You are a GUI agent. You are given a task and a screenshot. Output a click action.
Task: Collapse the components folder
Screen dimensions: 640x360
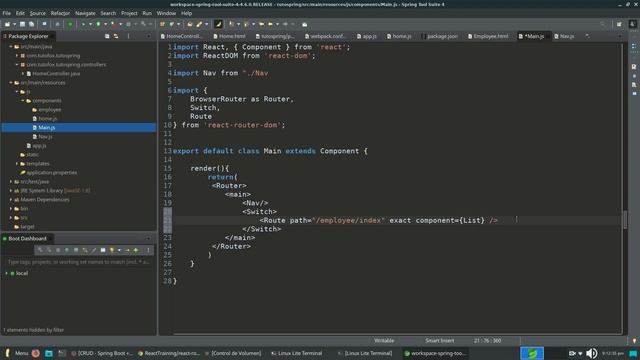click(x=23, y=101)
